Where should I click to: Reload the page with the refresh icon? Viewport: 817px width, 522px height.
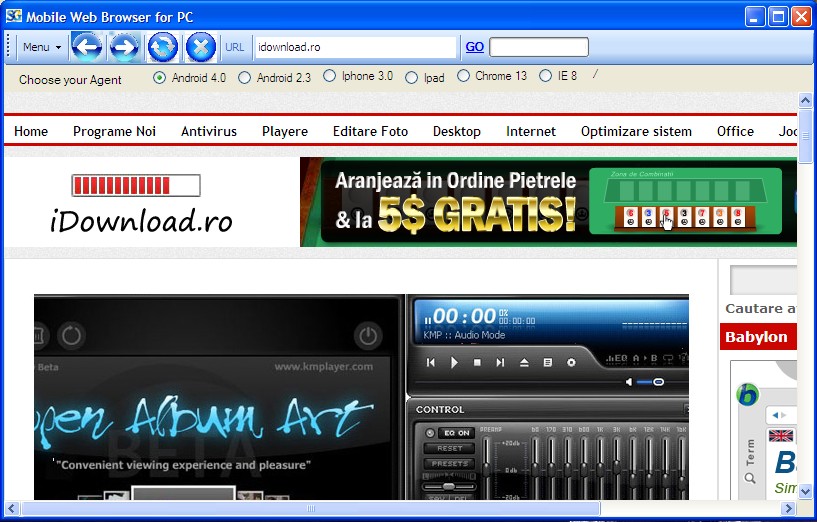[x=163, y=47]
